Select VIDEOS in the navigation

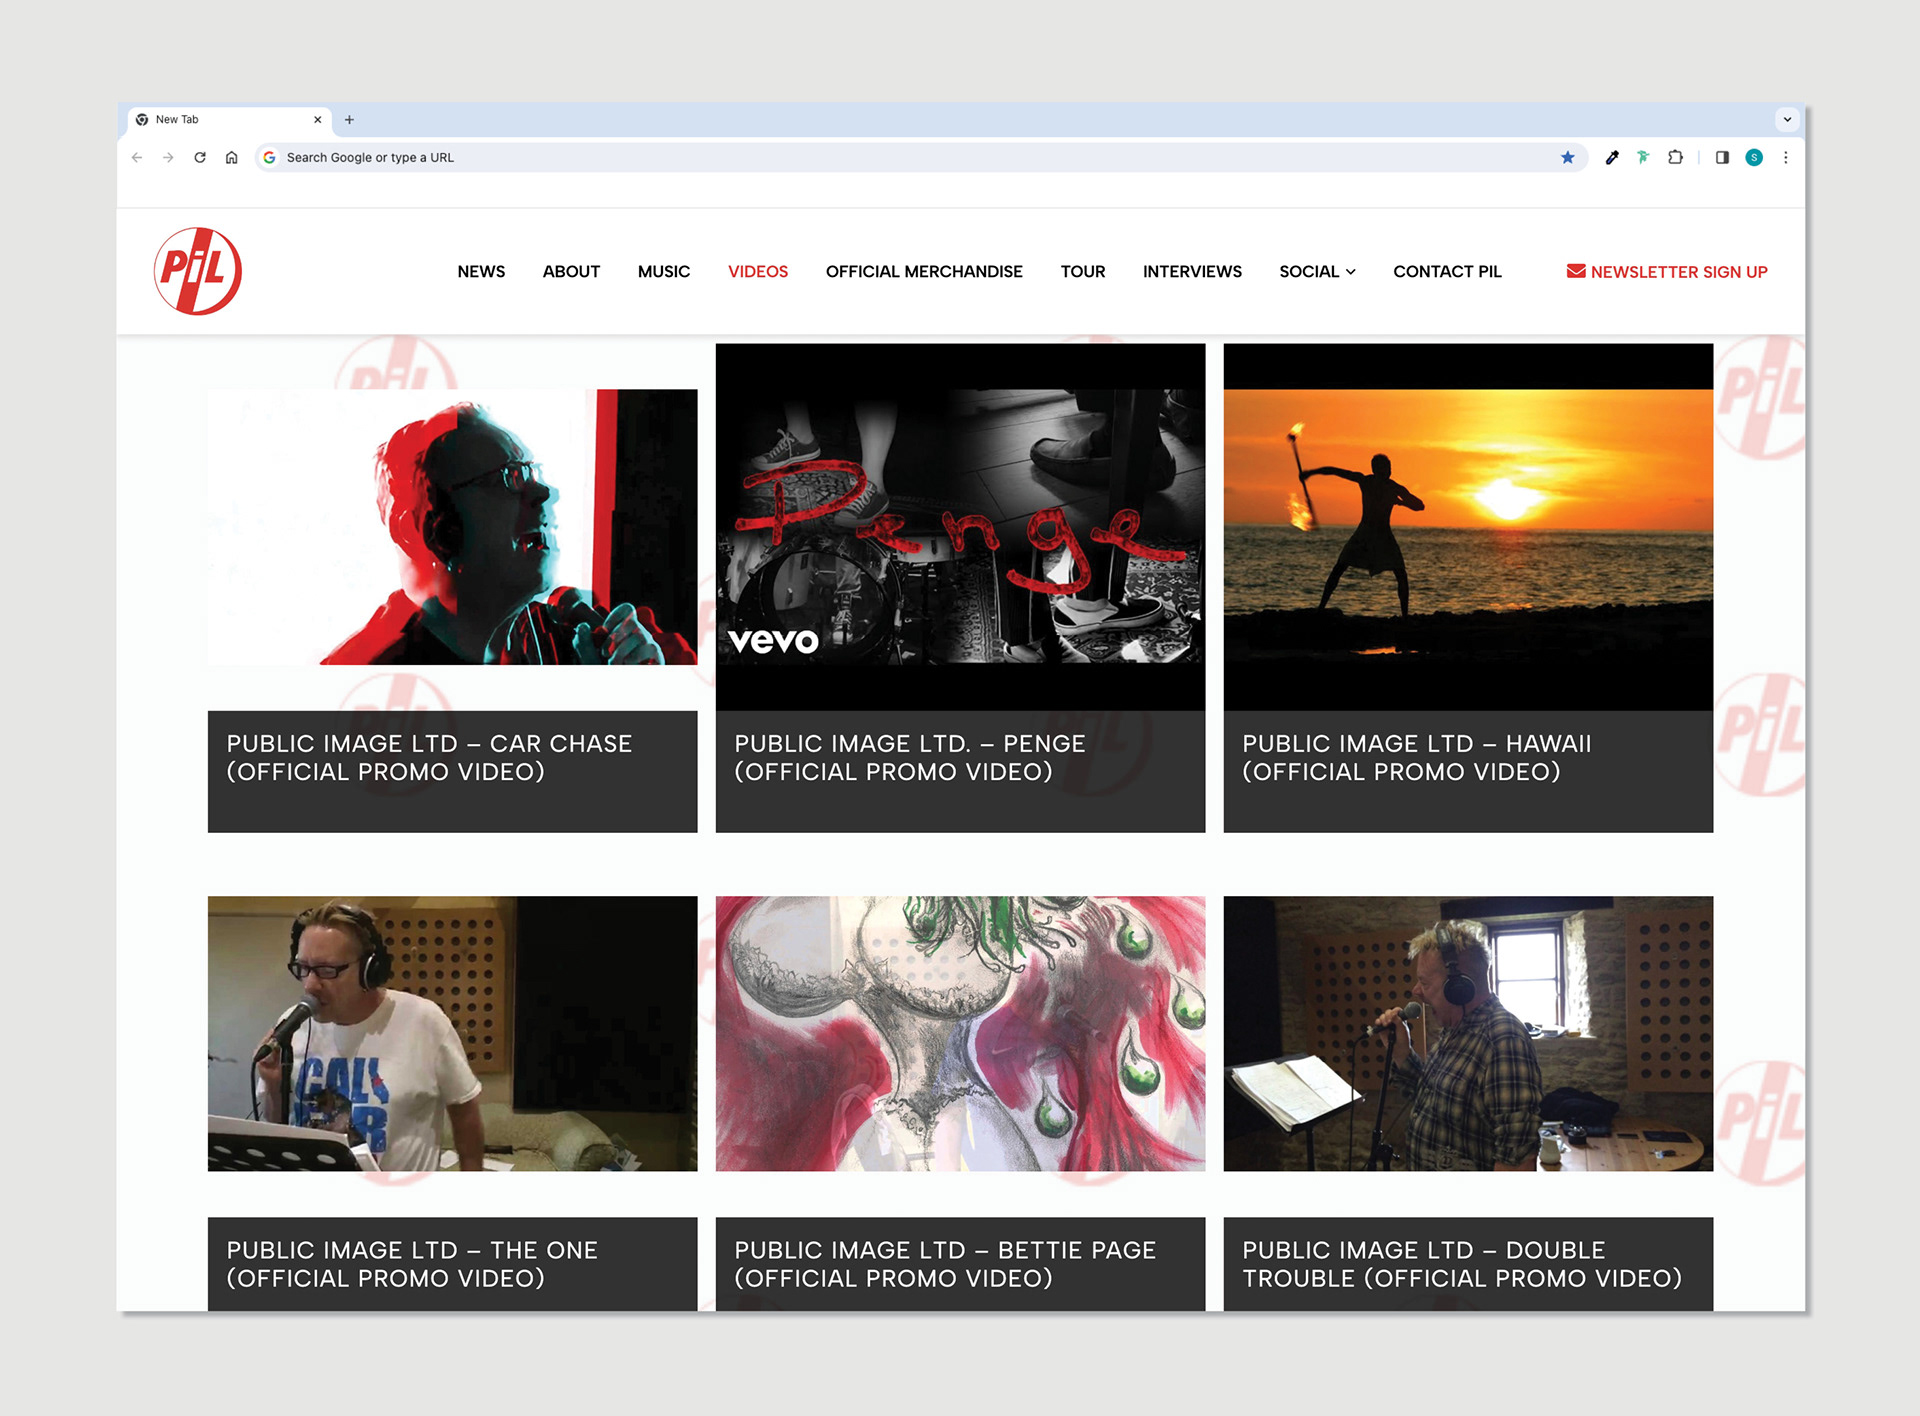pyautogui.click(x=758, y=272)
